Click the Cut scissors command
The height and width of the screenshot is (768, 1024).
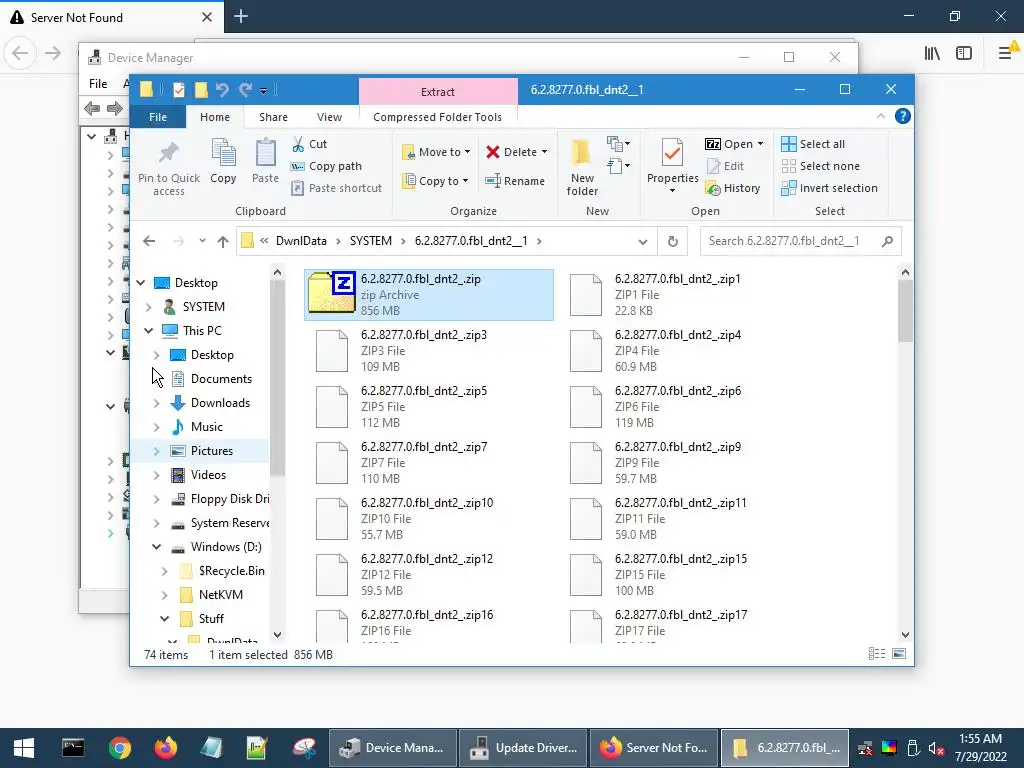(310, 144)
